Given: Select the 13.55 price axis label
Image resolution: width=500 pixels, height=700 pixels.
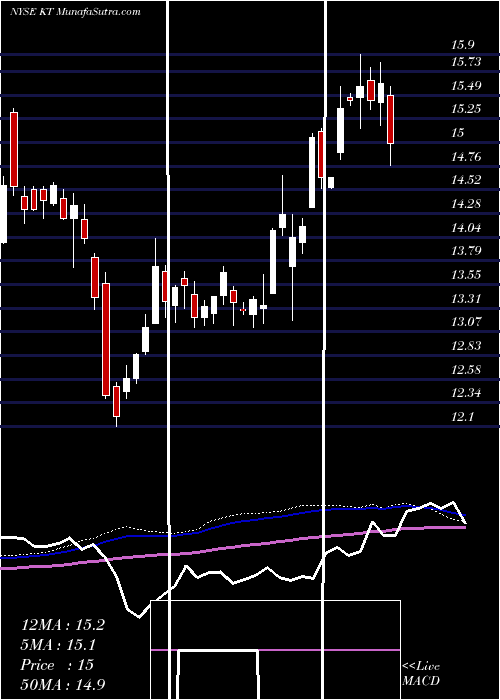Looking at the screenshot, I should coord(466,275).
